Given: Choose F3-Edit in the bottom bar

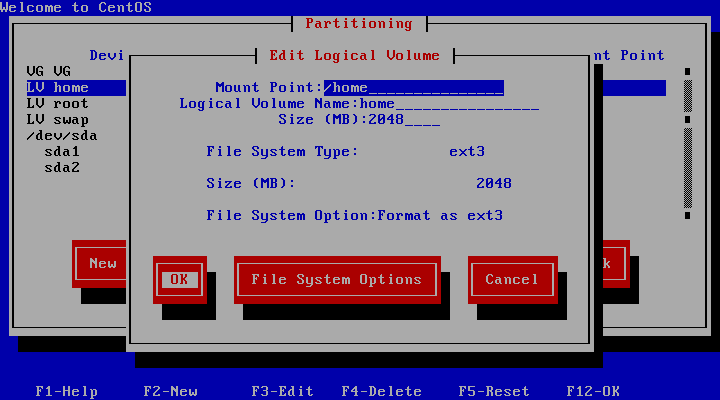Looking at the screenshot, I should (x=282, y=392).
